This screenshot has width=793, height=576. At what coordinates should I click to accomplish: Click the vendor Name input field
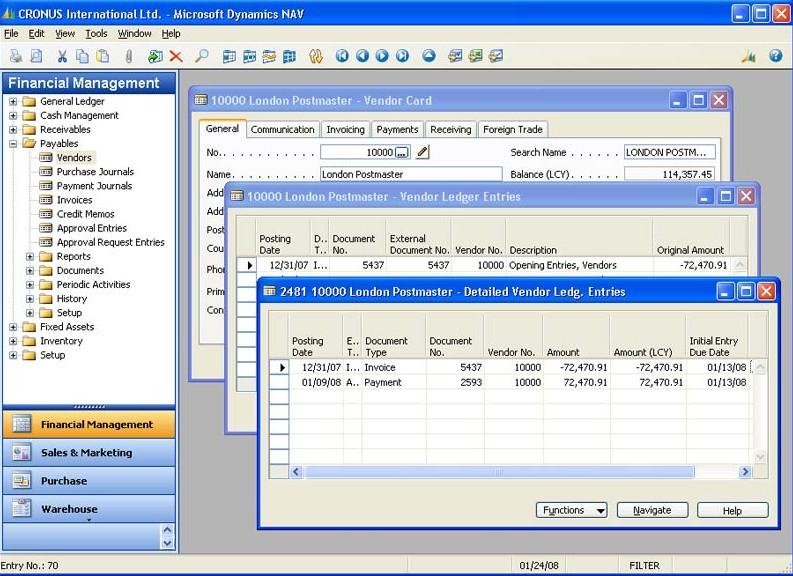tap(411, 174)
